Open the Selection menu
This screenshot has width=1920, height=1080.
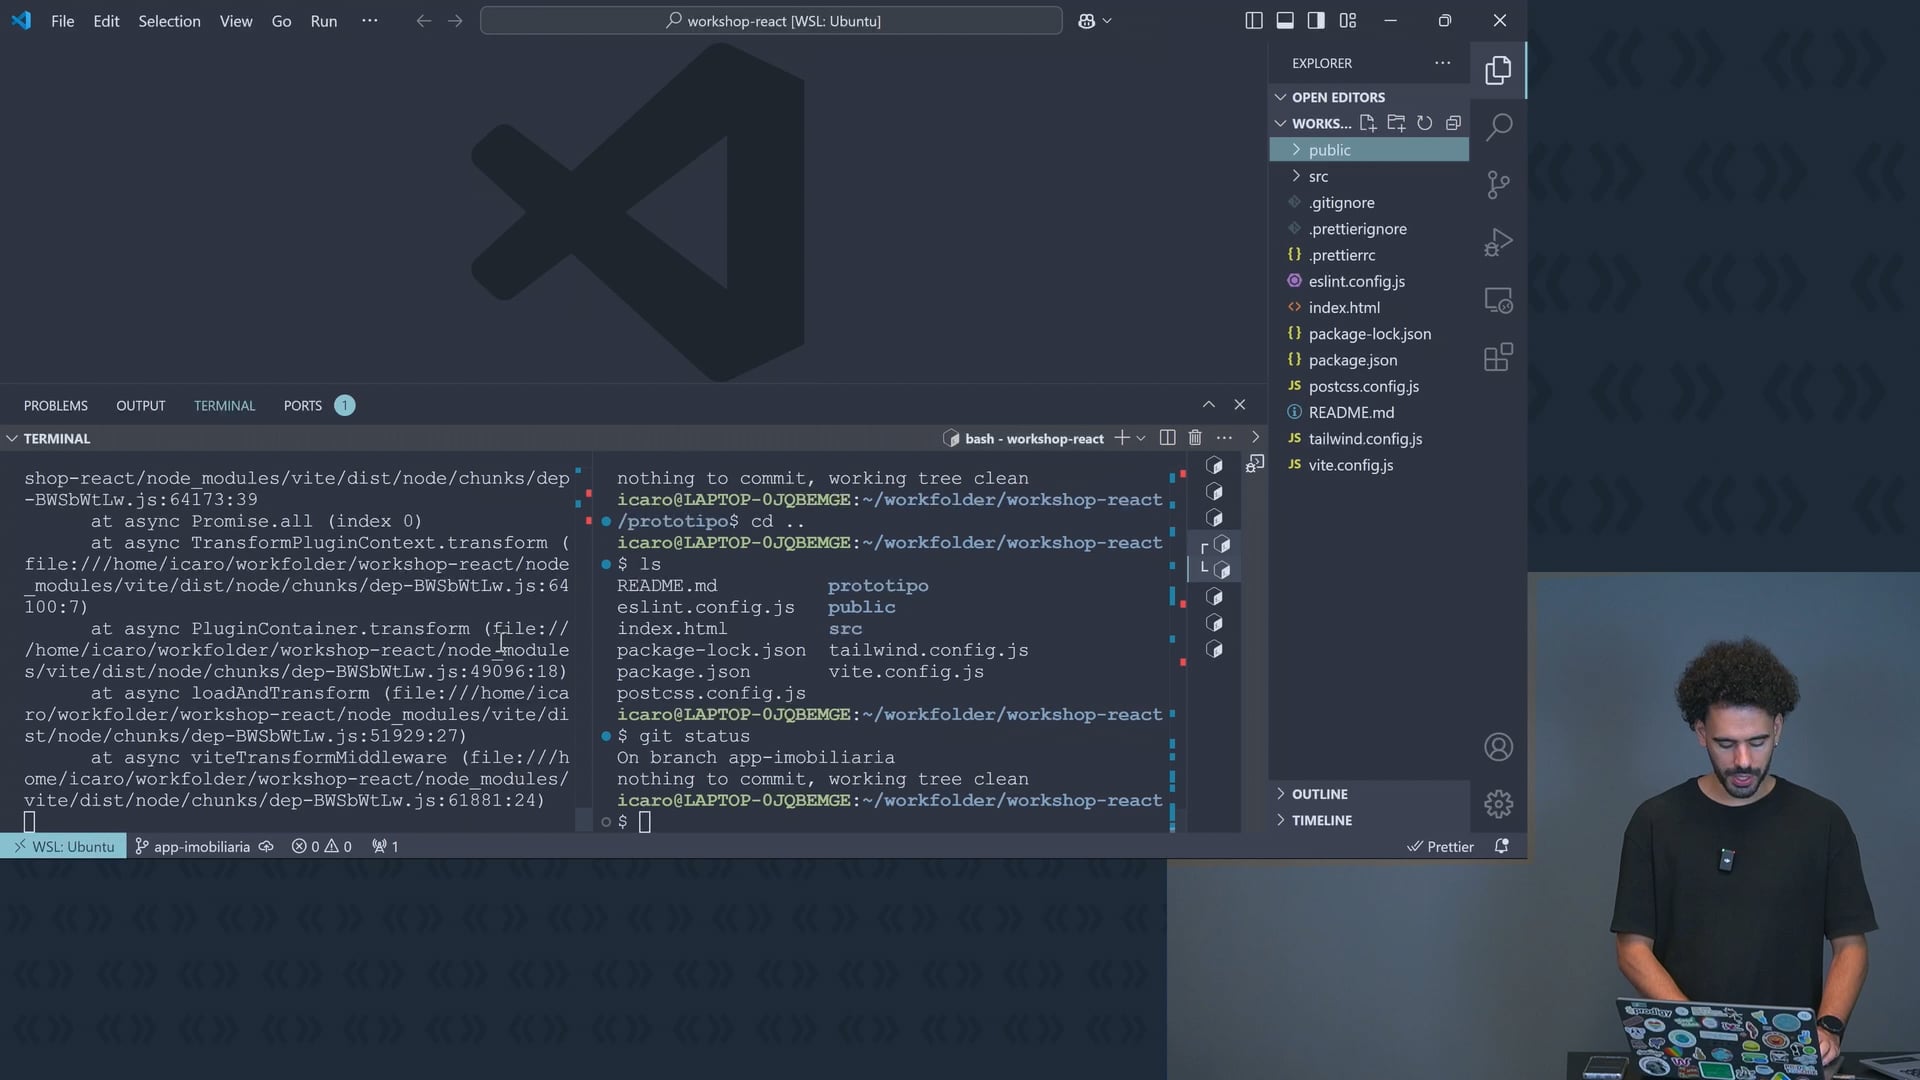[169, 21]
